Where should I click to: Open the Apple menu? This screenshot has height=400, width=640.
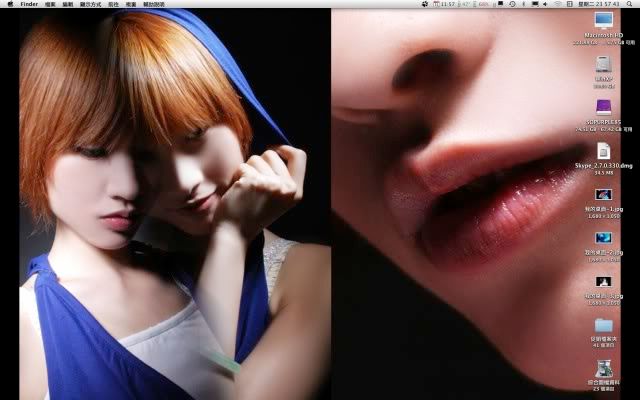(x=9, y=4)
